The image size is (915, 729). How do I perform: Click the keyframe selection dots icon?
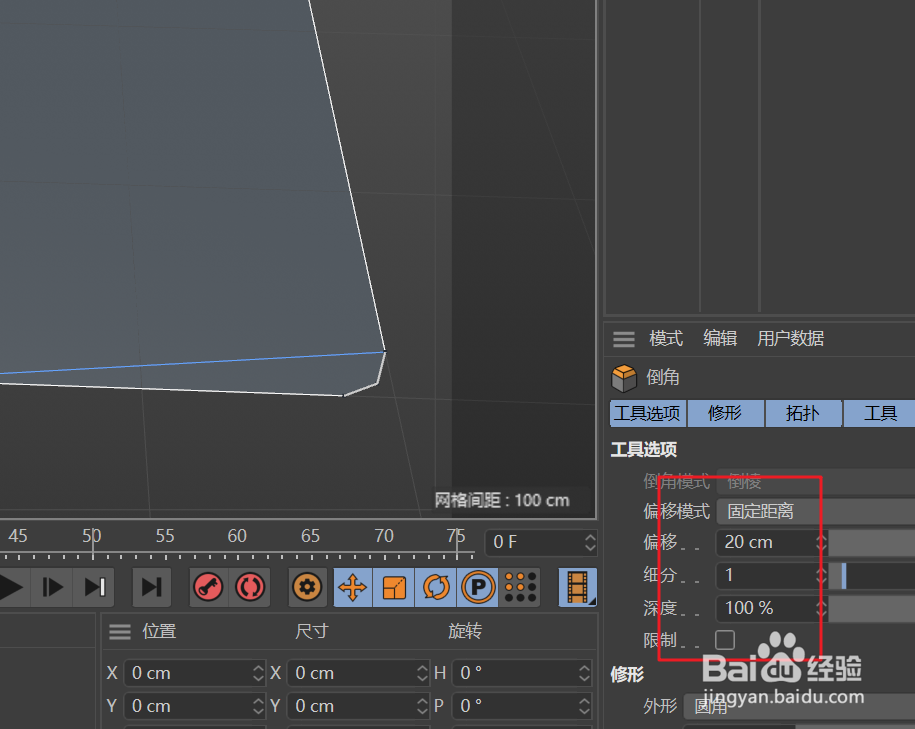click(x=519, y=587)
